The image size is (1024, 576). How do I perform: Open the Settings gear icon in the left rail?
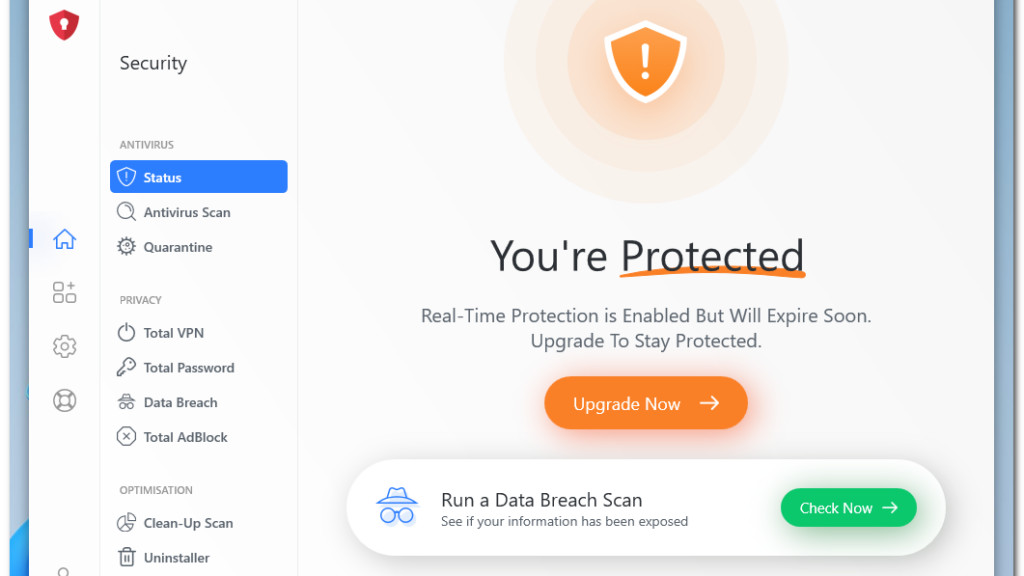pos(64,346)
